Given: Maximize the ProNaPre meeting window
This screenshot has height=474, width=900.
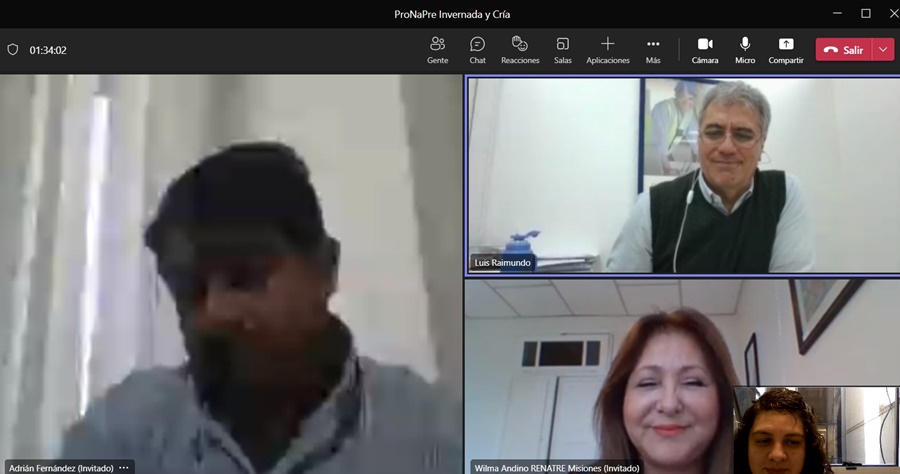Looking at the screenshot, I should pos(865,13).
